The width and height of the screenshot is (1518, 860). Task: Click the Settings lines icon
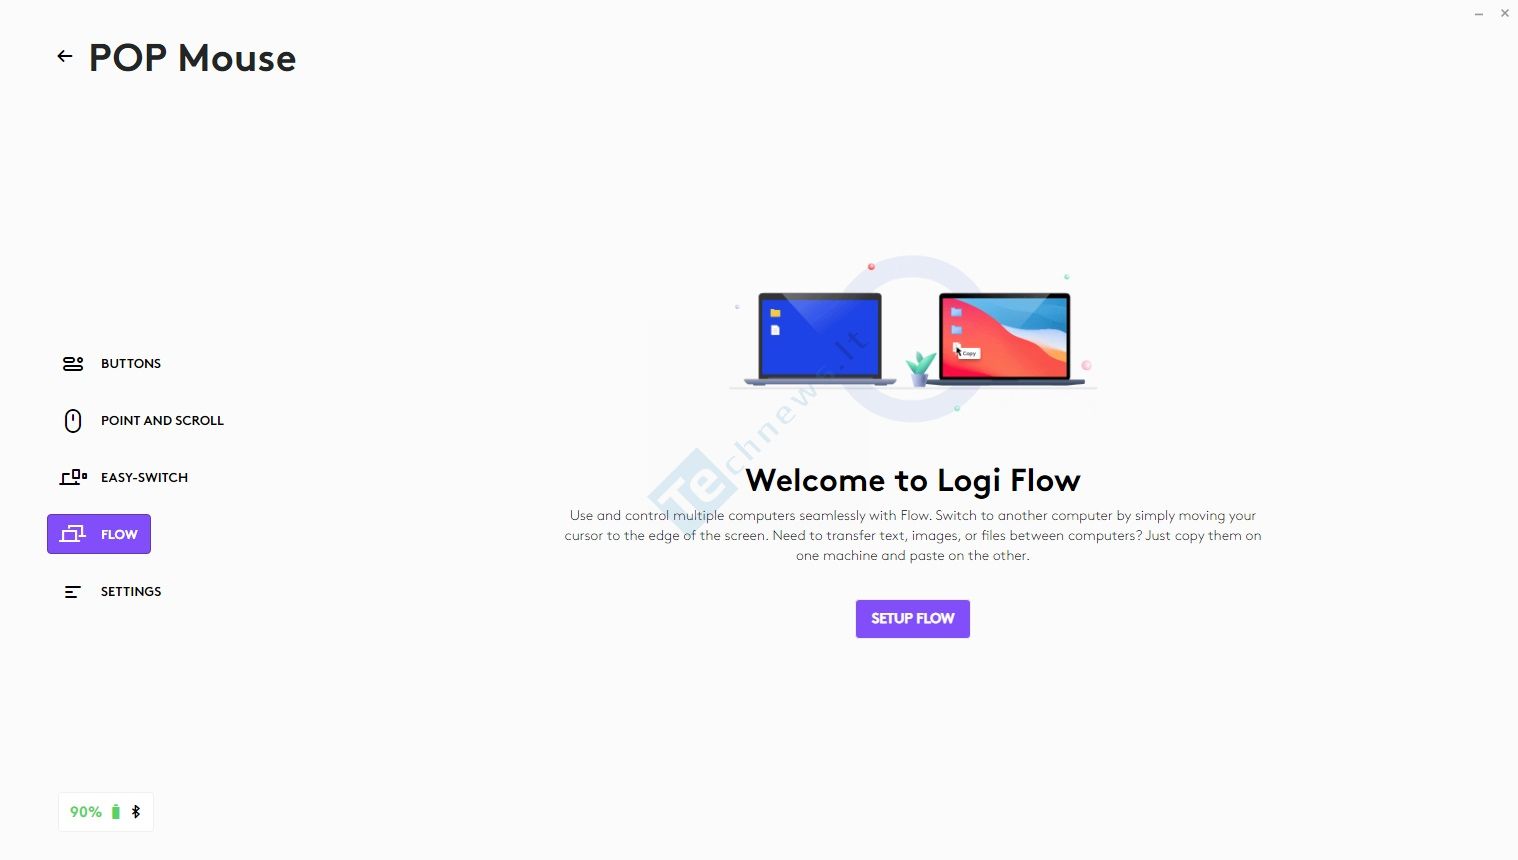click(x=73, y=592)
